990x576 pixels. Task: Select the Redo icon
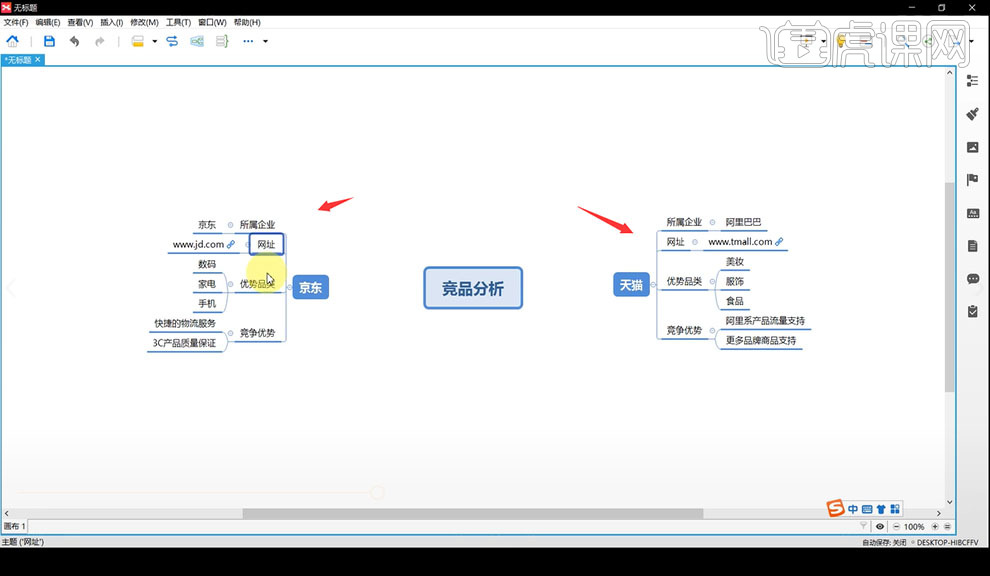(x=99, y=41)
